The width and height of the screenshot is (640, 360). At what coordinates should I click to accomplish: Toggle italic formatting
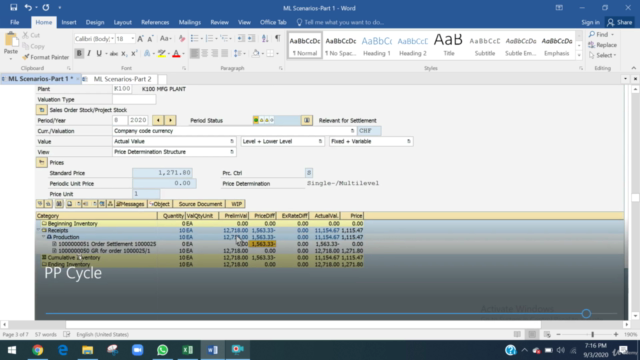pyautogui.click(x=89, y=53)
